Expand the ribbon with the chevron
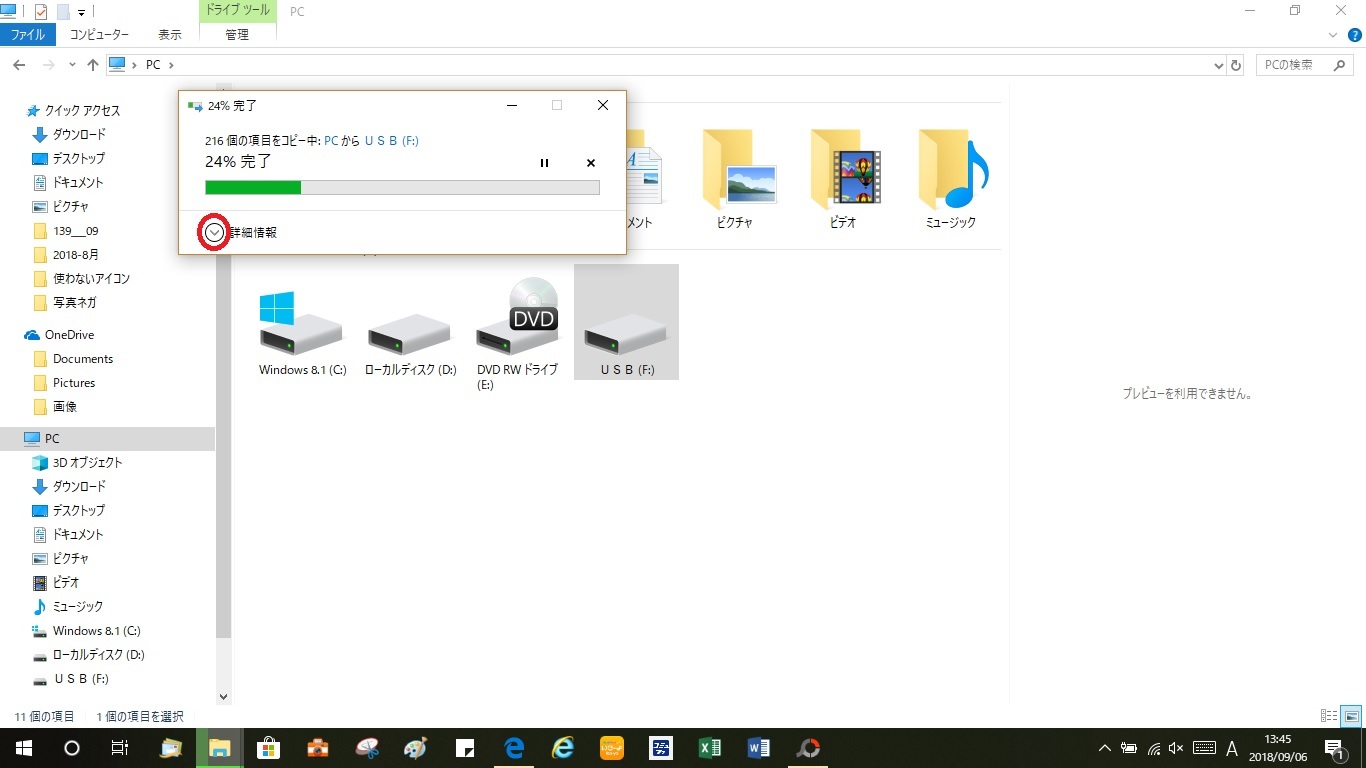The width and height of the screenshot is (1366, 768). click(x=1333, y=34)
